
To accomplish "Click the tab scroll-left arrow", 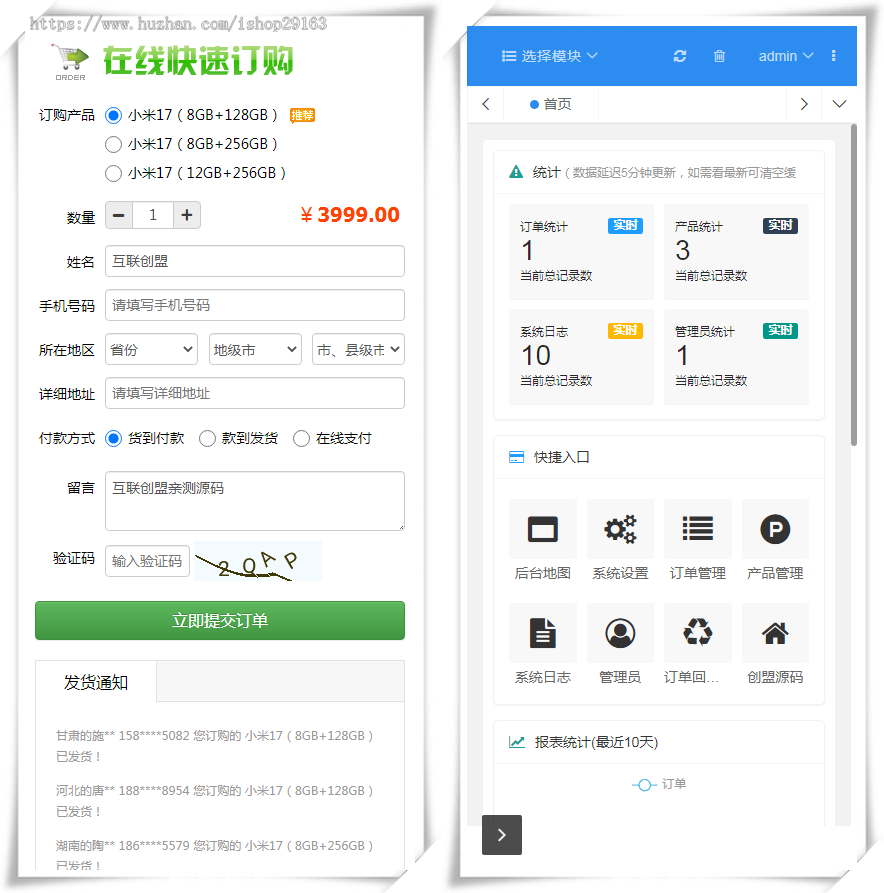I will click(486, 104).
